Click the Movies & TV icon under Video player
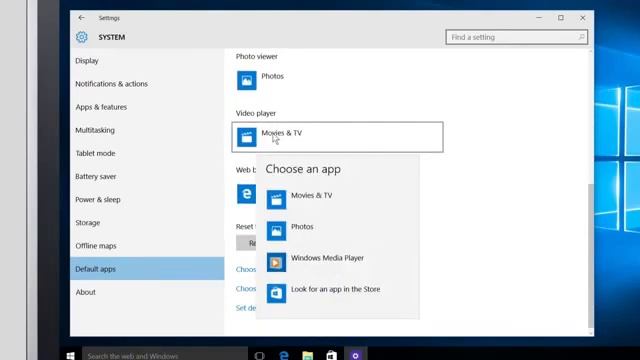Screen dimensions: 640x360 [247, 137]
